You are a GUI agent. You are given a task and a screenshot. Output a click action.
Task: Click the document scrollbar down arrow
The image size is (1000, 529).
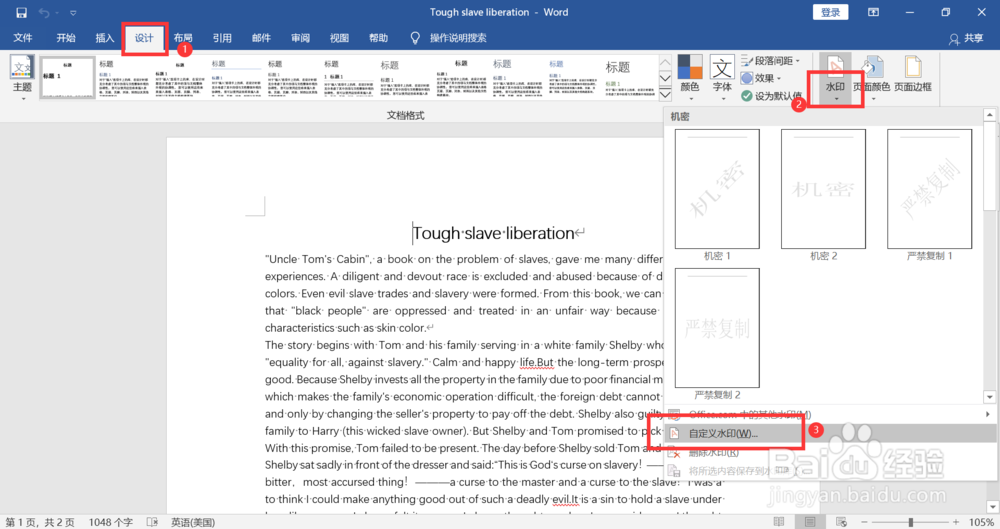point(992,507)
